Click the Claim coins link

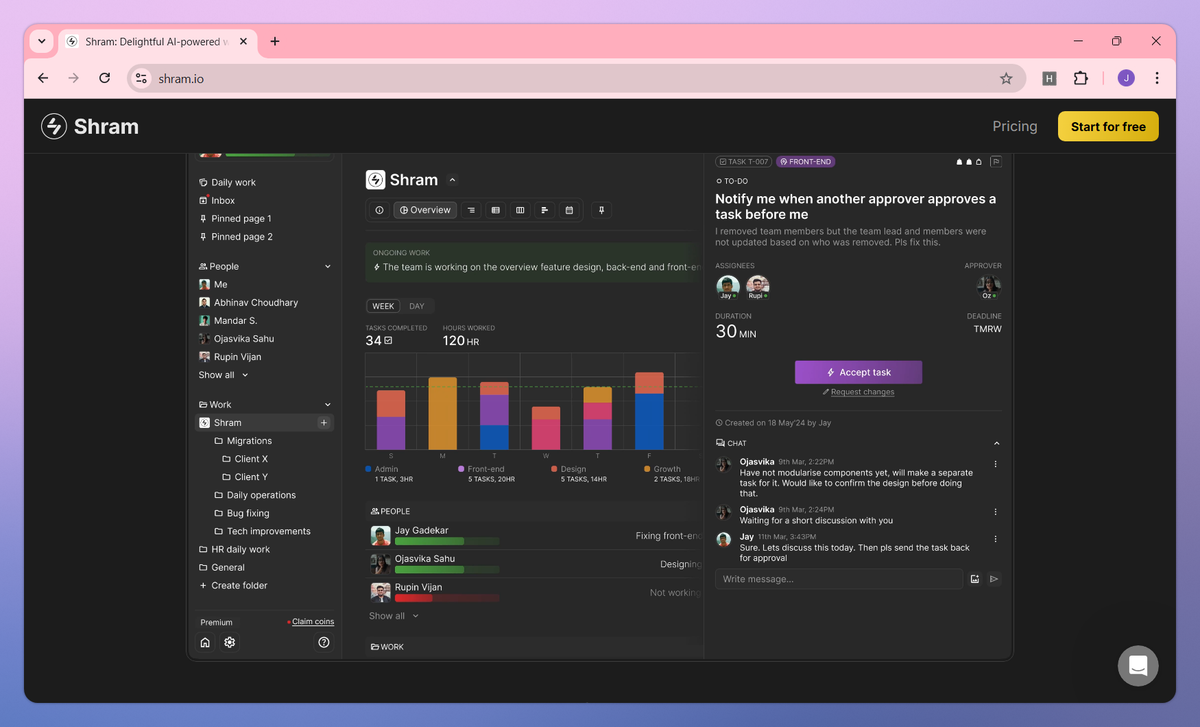coord(312,622)
